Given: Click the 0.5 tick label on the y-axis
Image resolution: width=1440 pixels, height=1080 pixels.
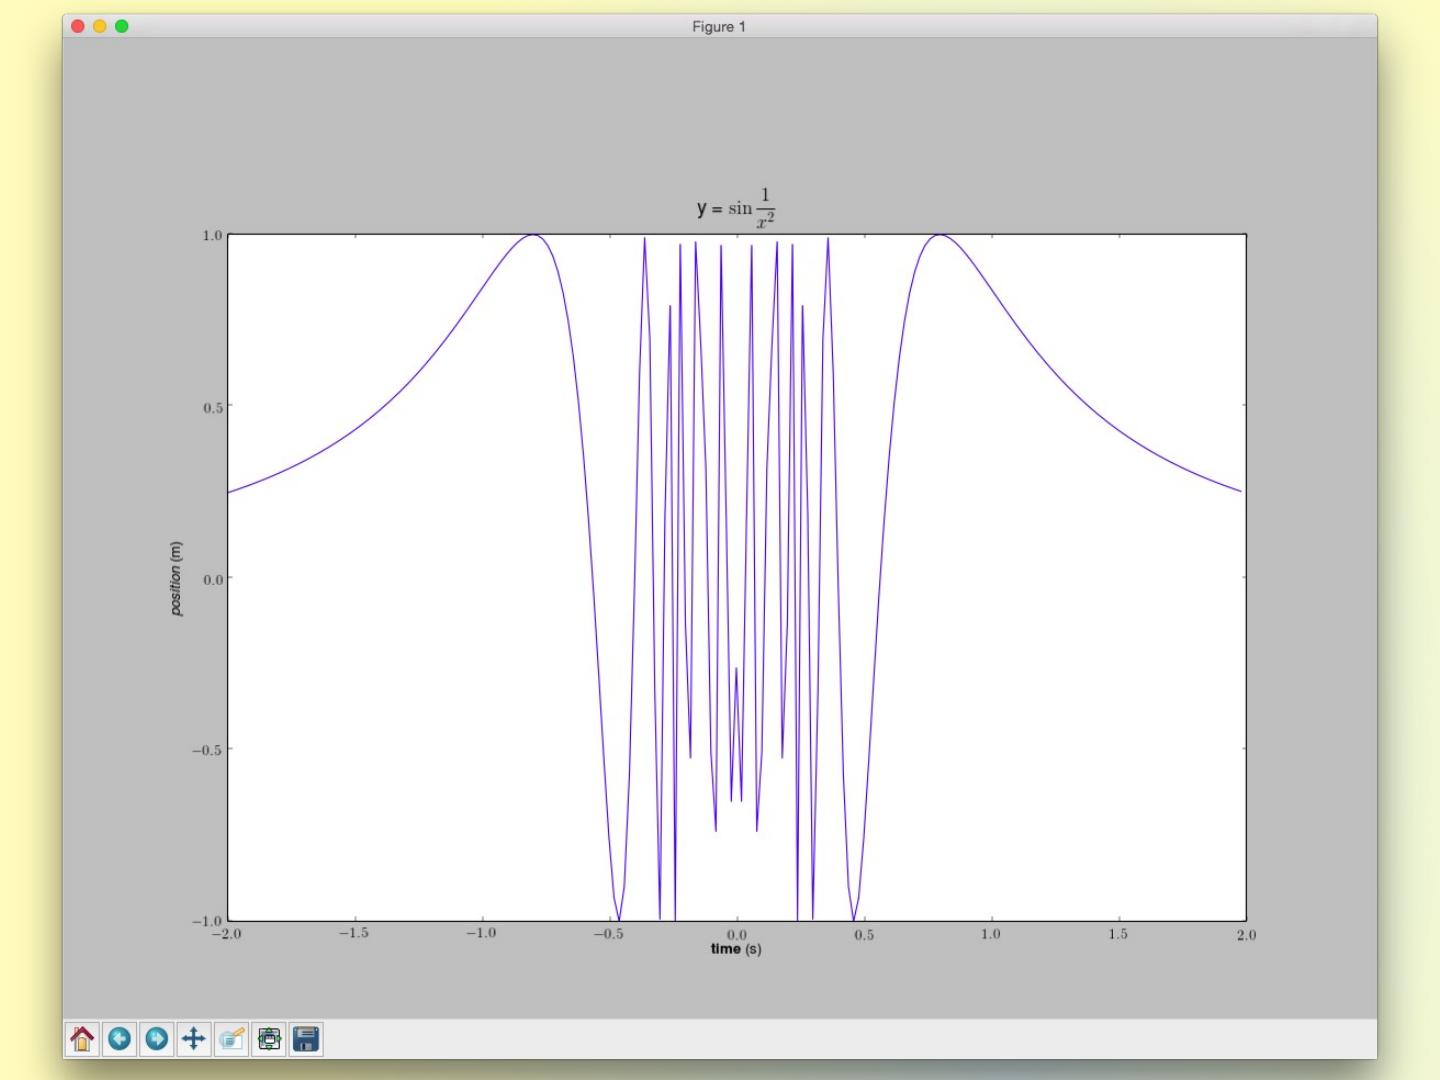Looking at the screenshot, I should coord(212,407).
